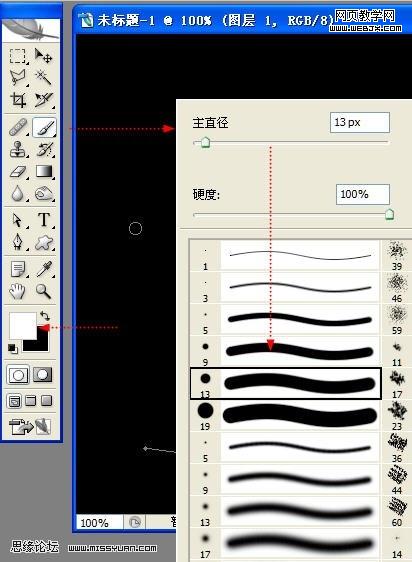
Task: Choose the chalk 36 brush preset
Action: [397, 447]
